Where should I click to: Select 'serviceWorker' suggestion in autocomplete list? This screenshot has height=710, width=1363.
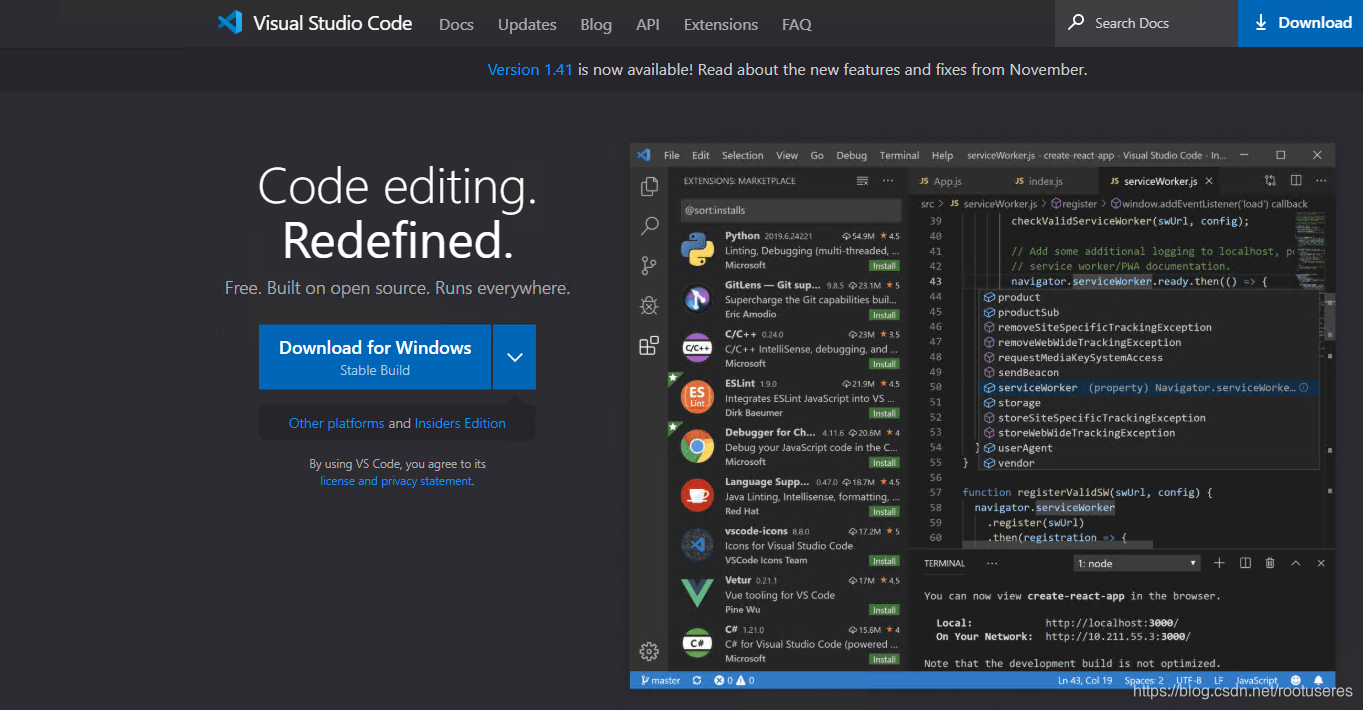click(x=1147, y=388)
